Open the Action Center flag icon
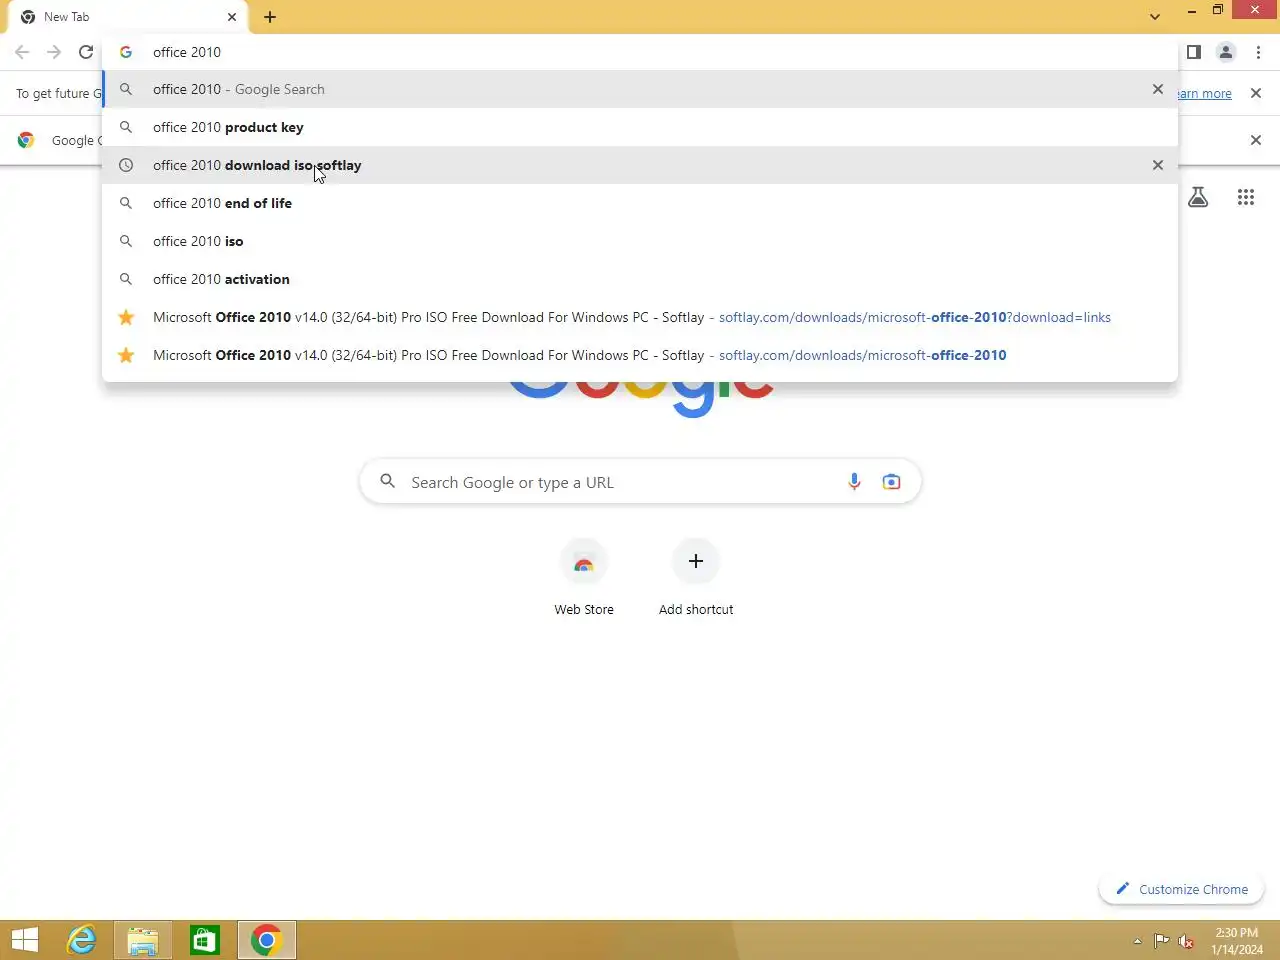The height and width of the screenshot is (960, 1280). [x=1161, y=941]
